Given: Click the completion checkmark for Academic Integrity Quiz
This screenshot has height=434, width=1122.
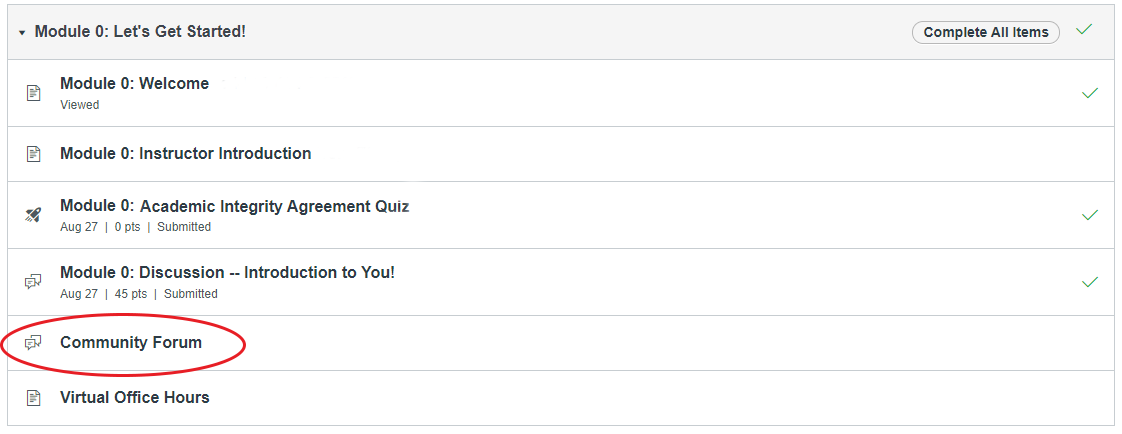Looking at the screenshot, I should point(1090,214).
